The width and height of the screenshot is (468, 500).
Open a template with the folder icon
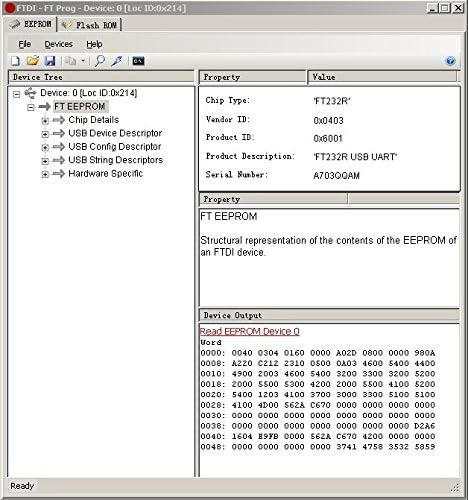33,61
